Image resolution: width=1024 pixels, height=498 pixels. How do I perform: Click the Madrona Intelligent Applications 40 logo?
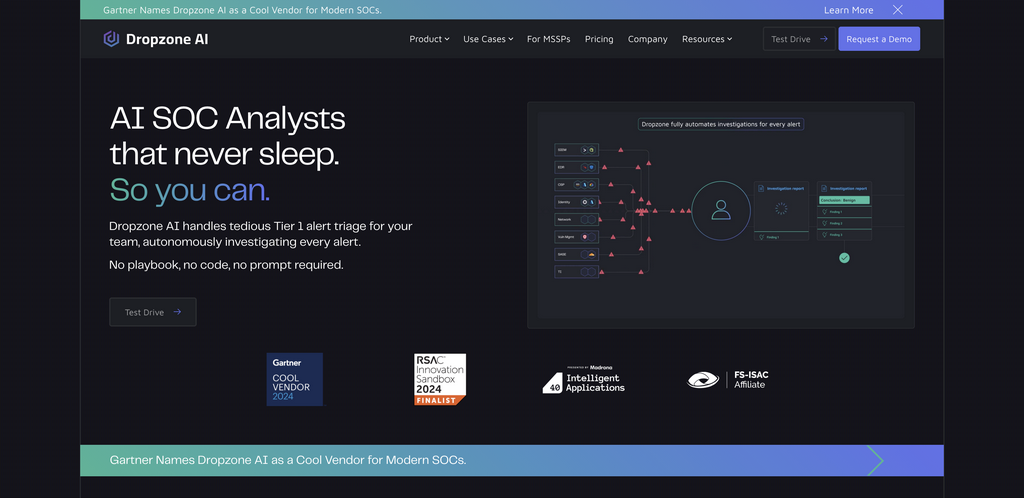583,379
